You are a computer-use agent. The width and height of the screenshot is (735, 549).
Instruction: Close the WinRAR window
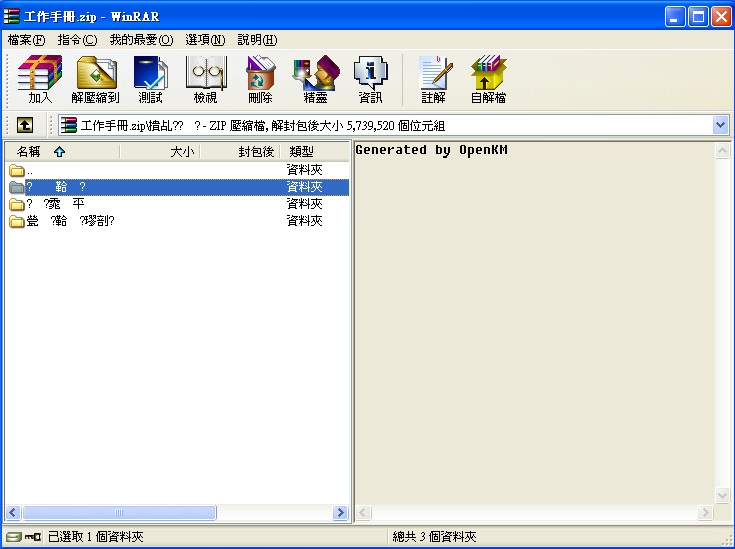pyautogui.click(x=721, y=17)
